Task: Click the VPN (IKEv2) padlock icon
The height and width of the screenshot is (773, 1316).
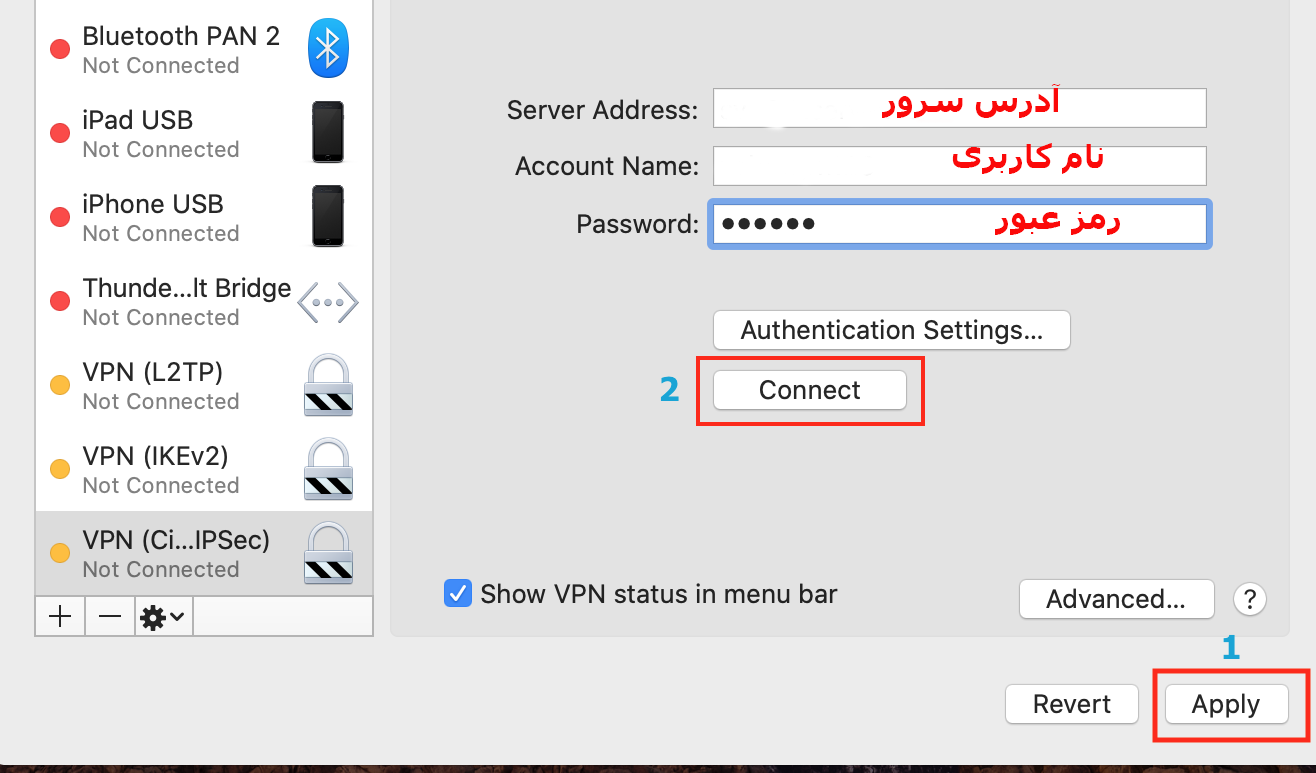Action: pyautogui.click(x=327, y=468)
